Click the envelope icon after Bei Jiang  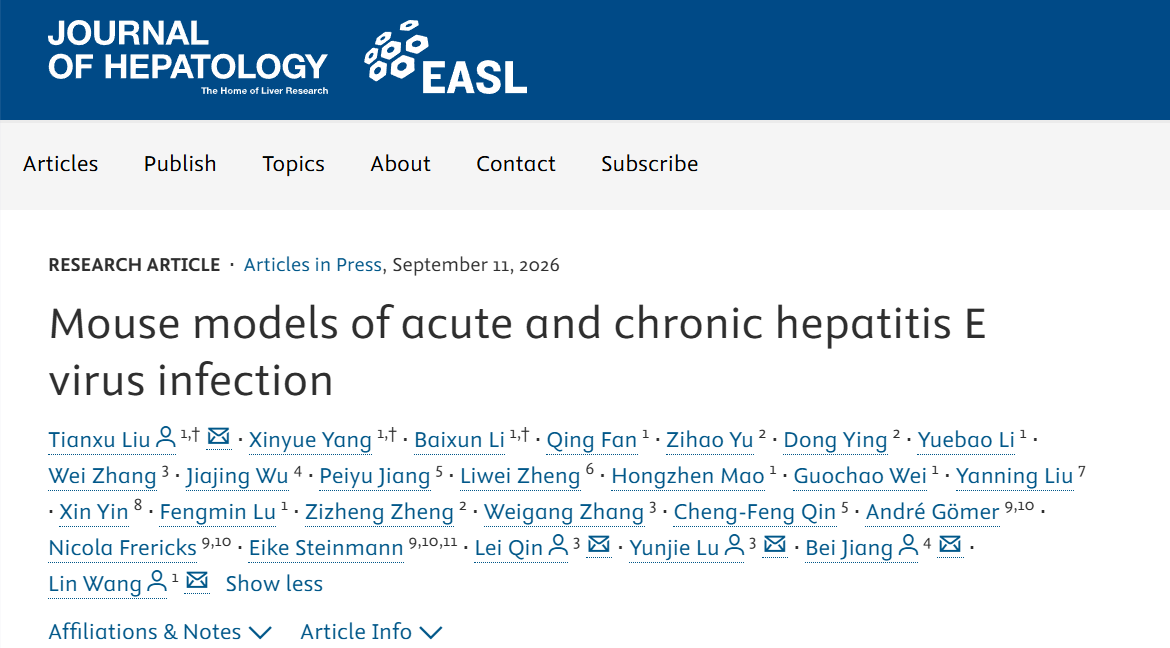click(x=950, y=545)
